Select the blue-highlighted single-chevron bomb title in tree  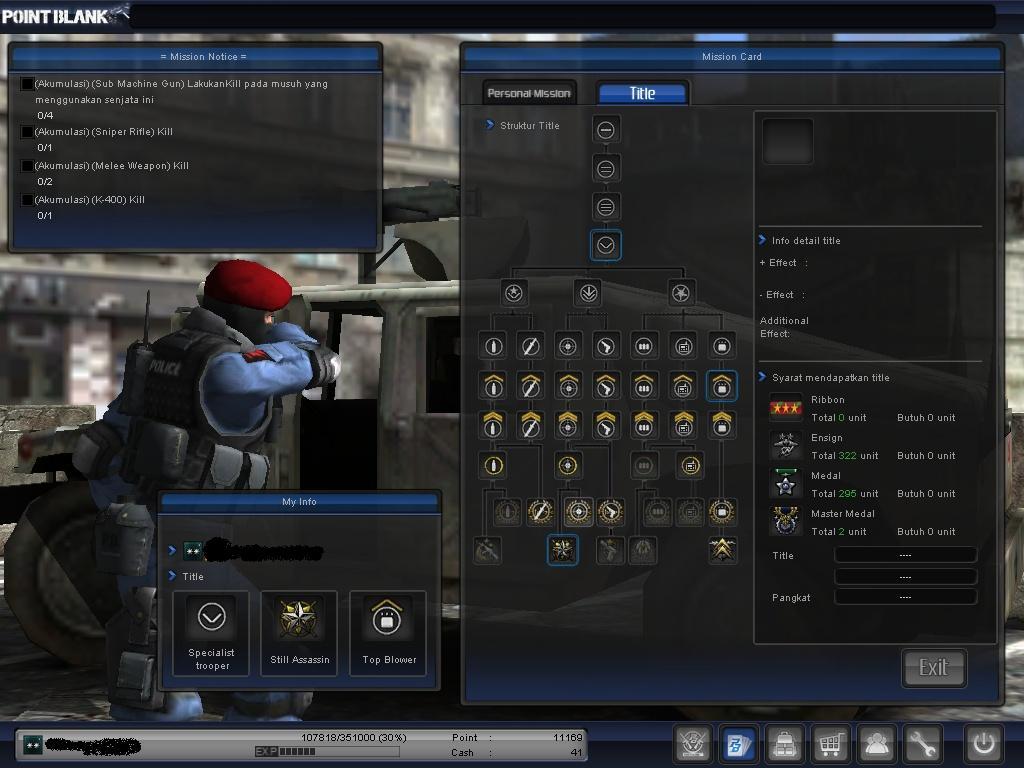point(722,386)
